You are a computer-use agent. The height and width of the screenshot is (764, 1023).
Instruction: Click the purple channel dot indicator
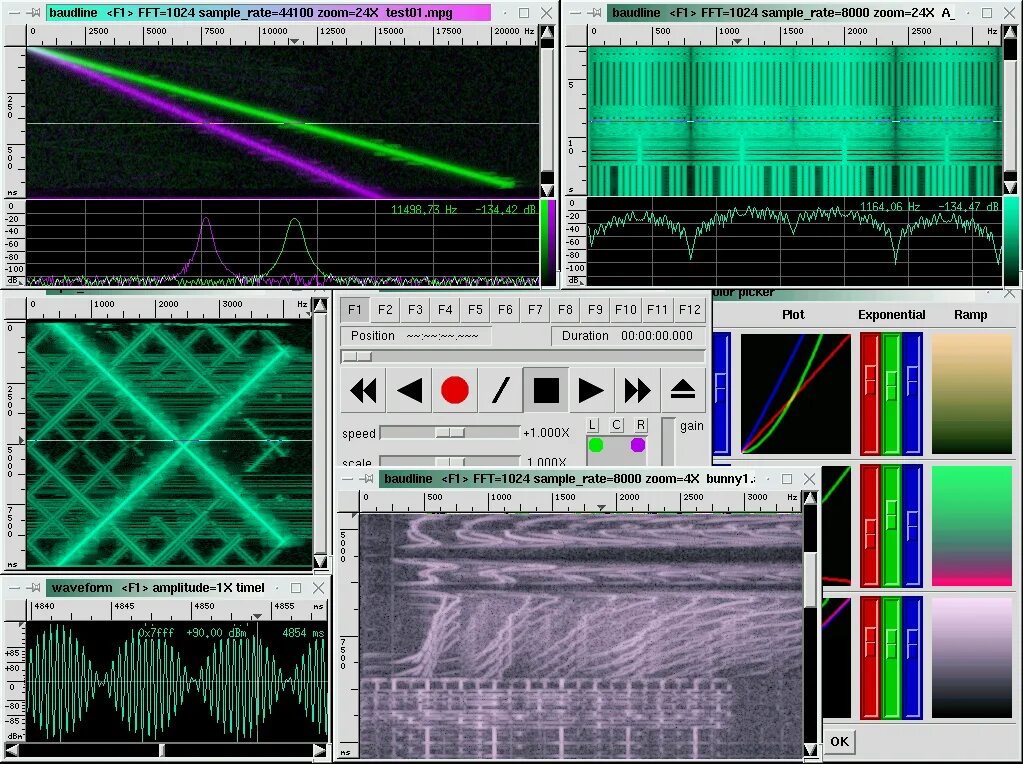(638, 445)
